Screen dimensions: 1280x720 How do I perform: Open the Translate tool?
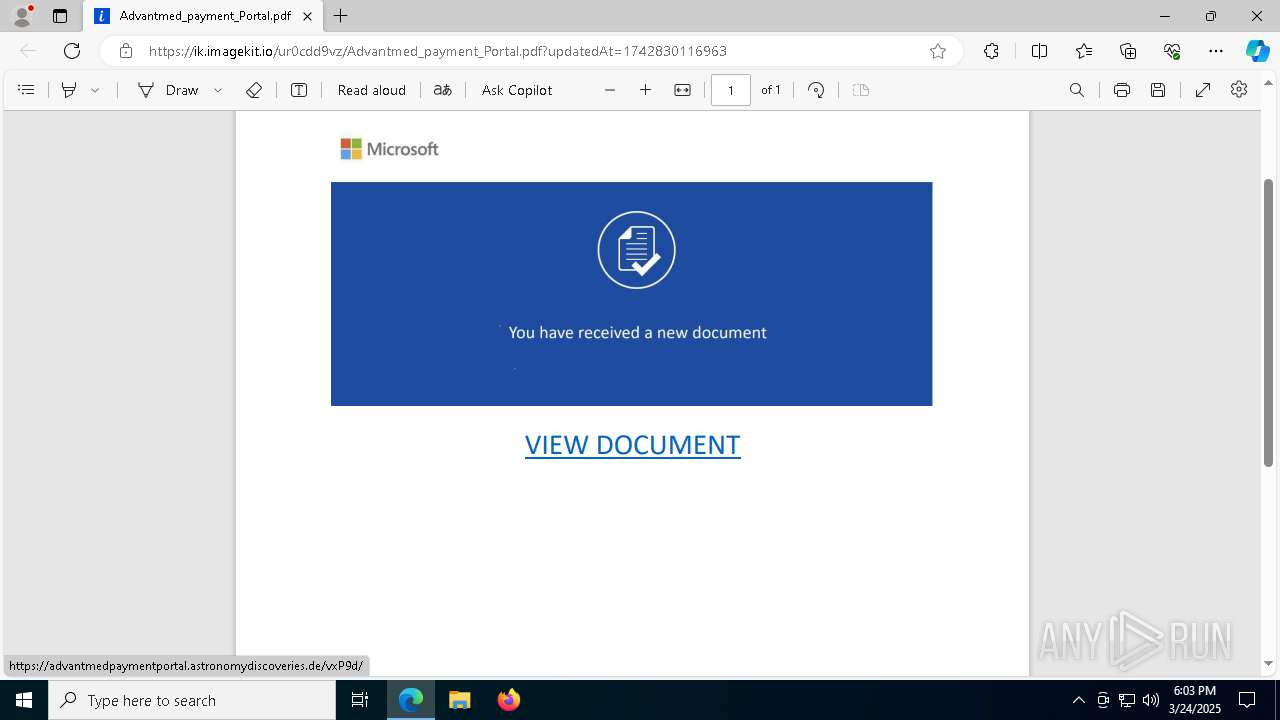click(442, 90)
